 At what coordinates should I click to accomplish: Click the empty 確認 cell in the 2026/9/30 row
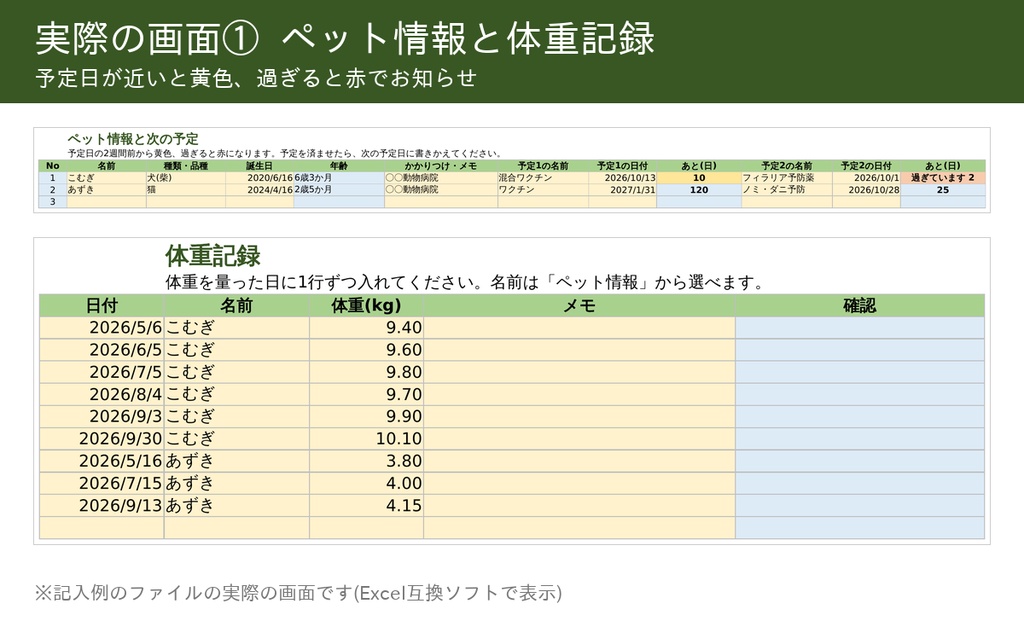pyautogui.click(x=859, y=439)
